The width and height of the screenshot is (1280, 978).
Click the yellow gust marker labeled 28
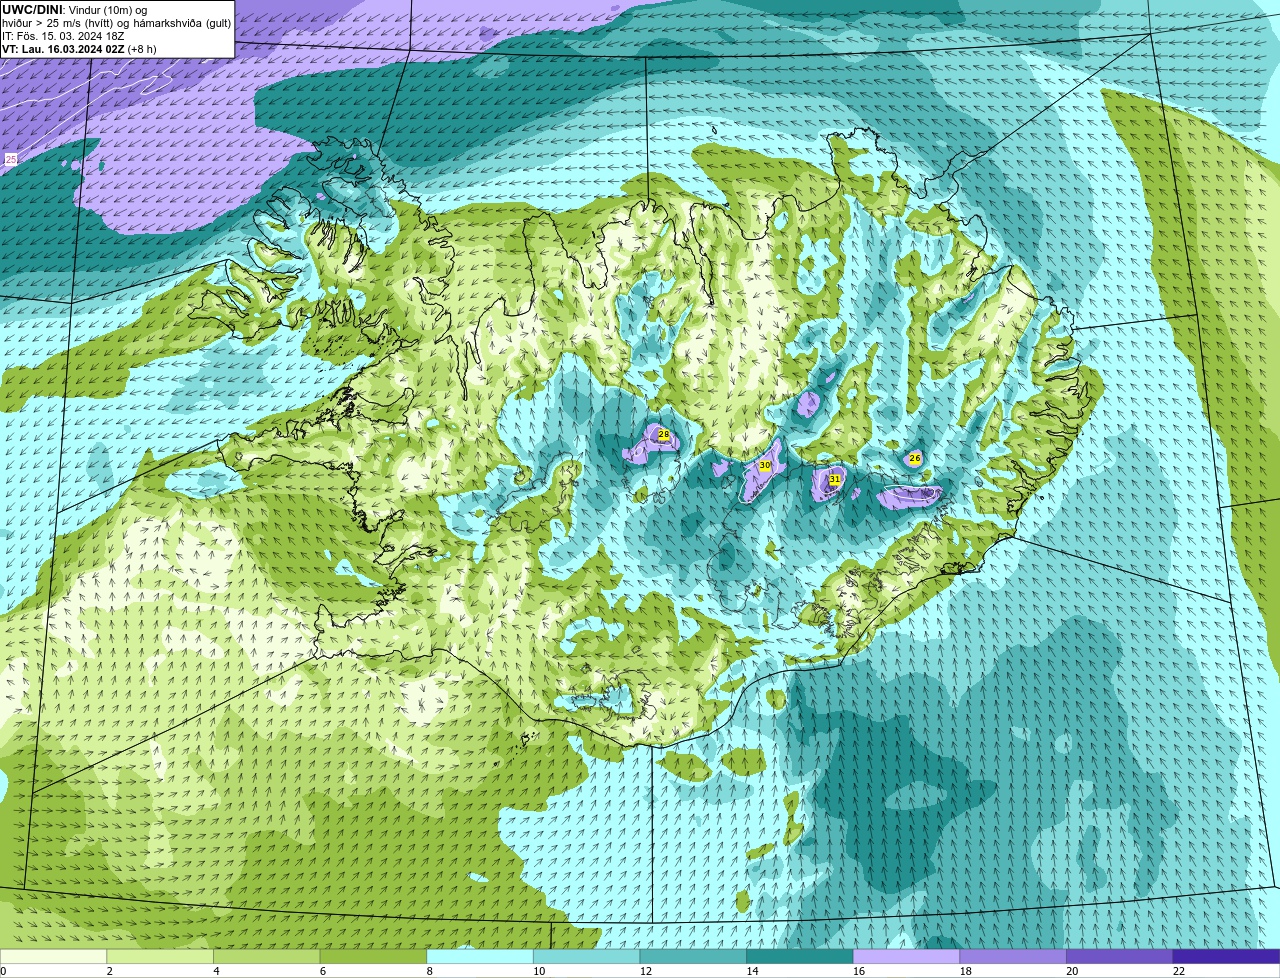click(x=663, y=435)
